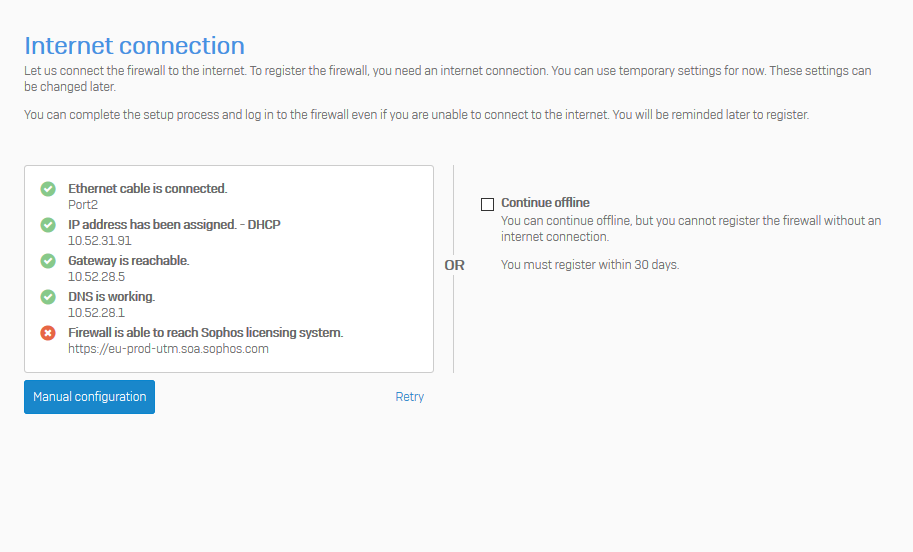Click the Internet connection heading

pos(135,45)
